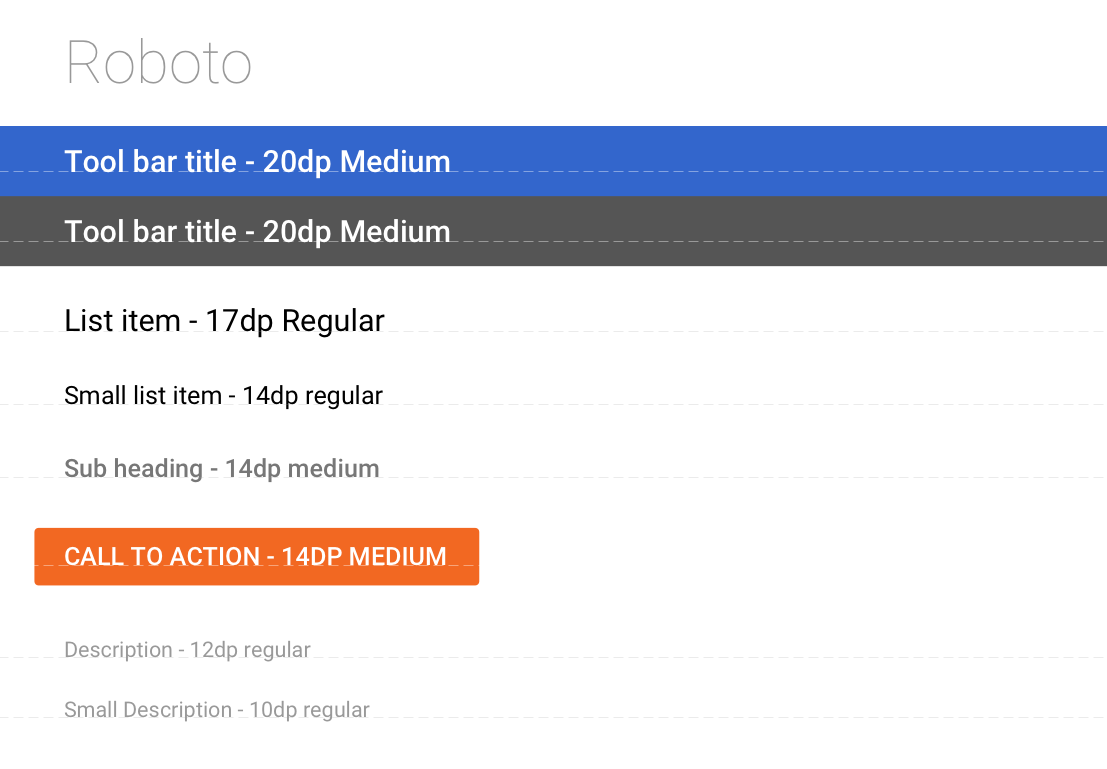Viewport: 1107px width, 769px height.
Task: Click 'List item - 17dp Regular' text
Action: tap(224, 321)
